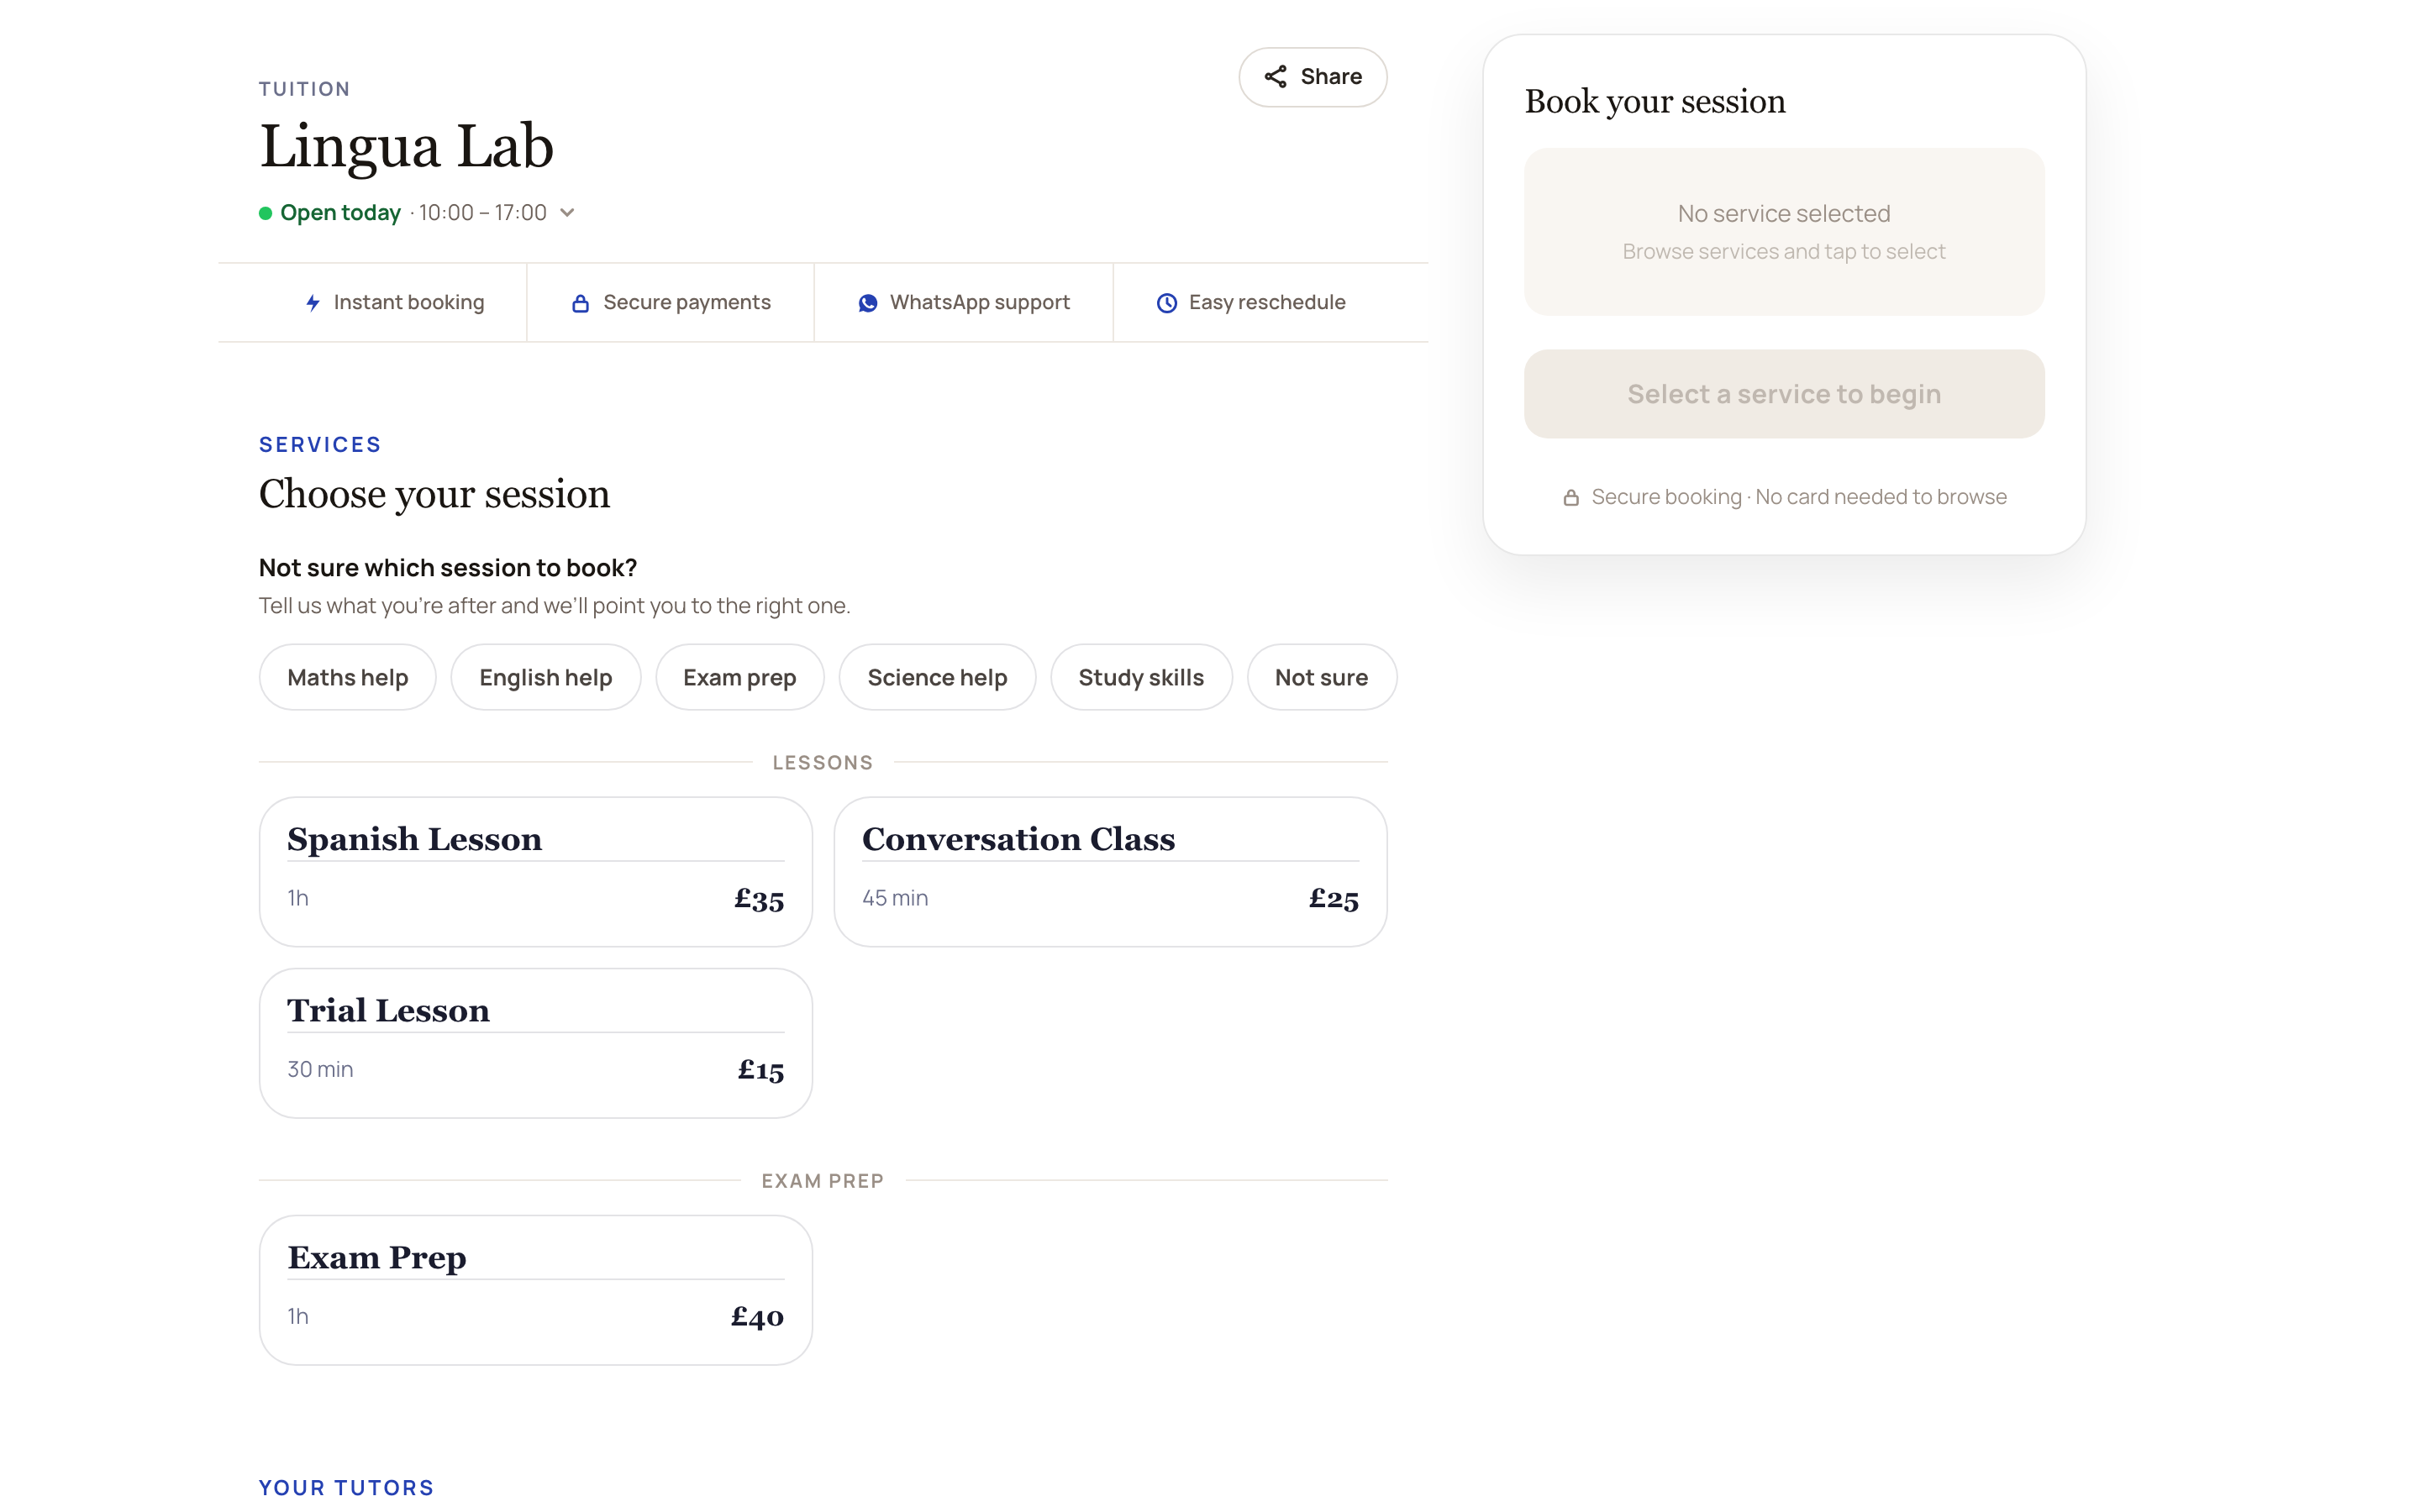Click the Instant booking label

409,303
